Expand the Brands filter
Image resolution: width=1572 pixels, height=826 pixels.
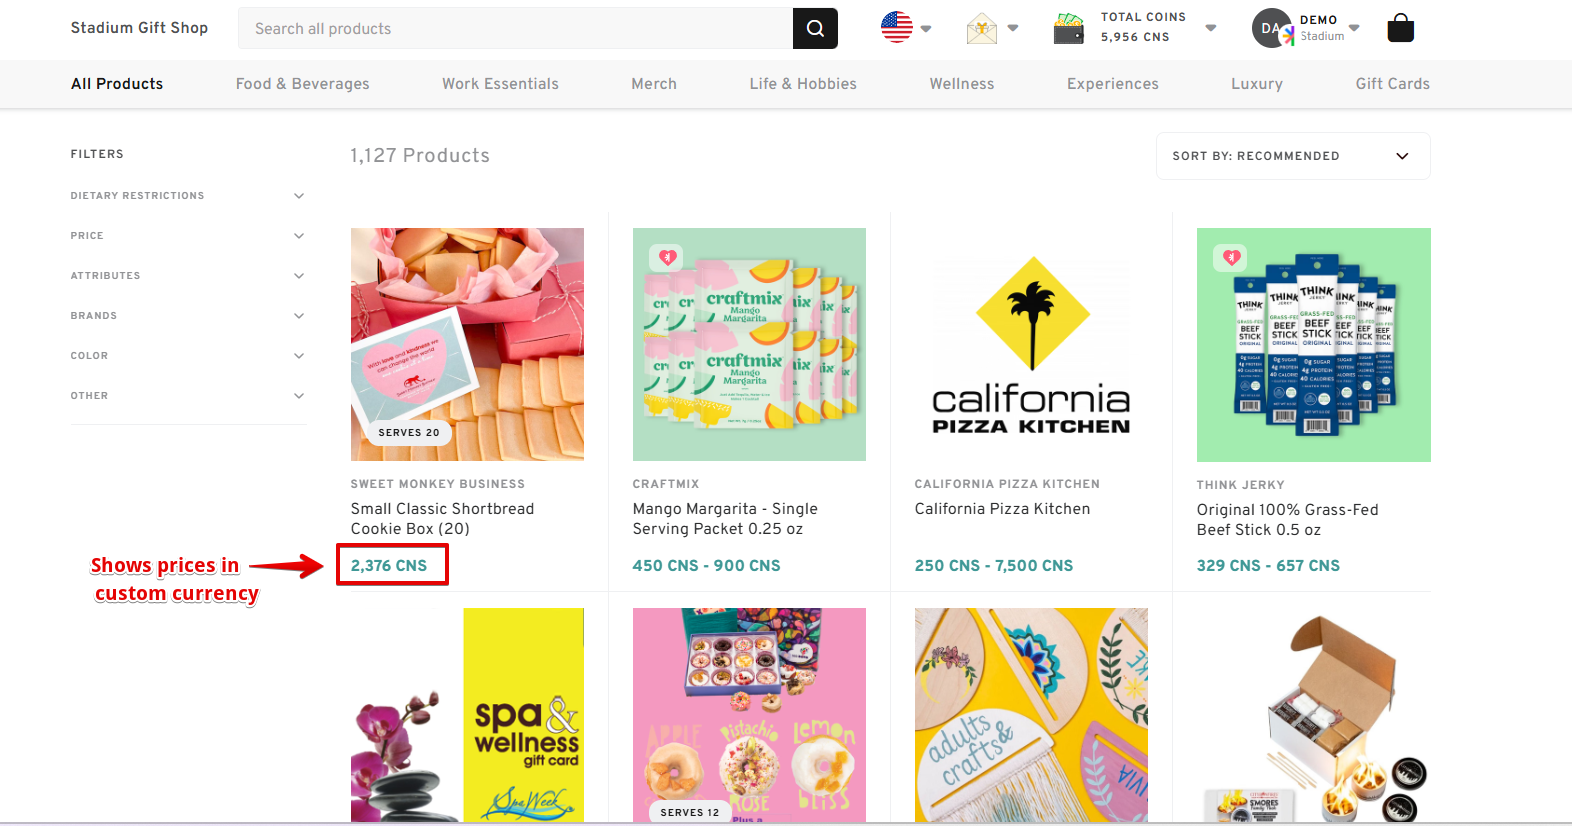(x=298, y=316)
